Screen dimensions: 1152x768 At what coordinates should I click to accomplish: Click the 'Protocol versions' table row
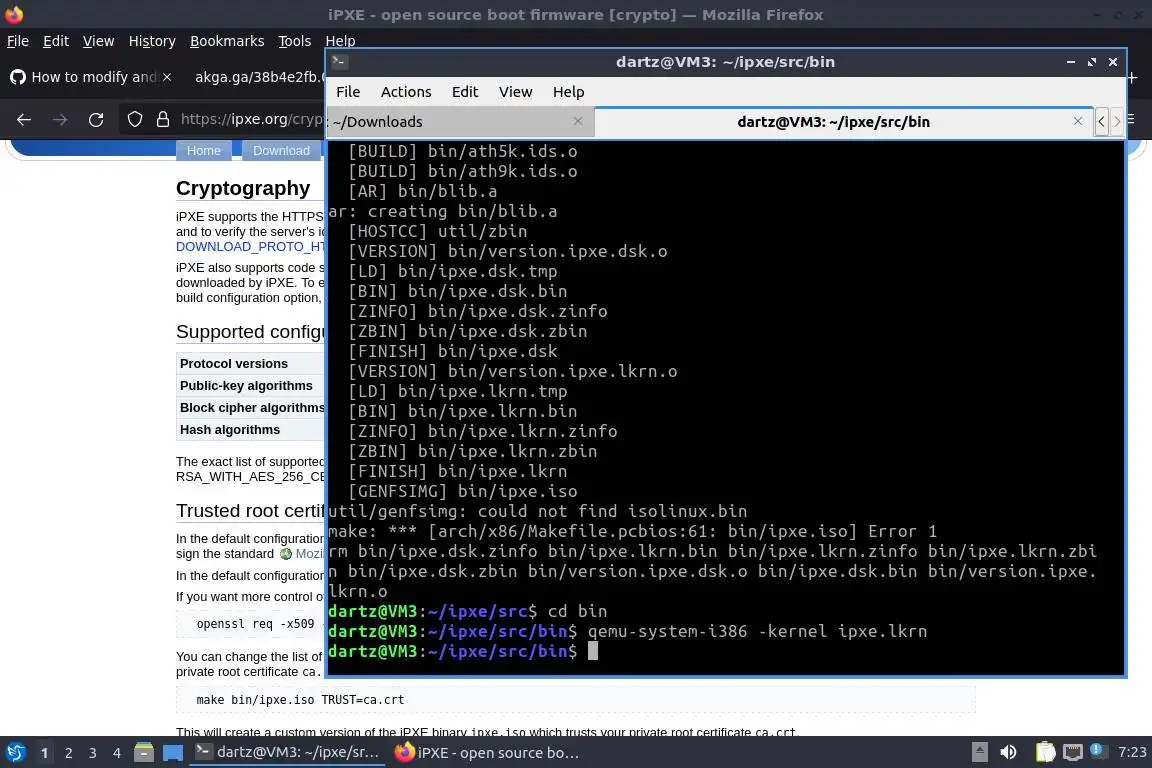pos(250,364)
